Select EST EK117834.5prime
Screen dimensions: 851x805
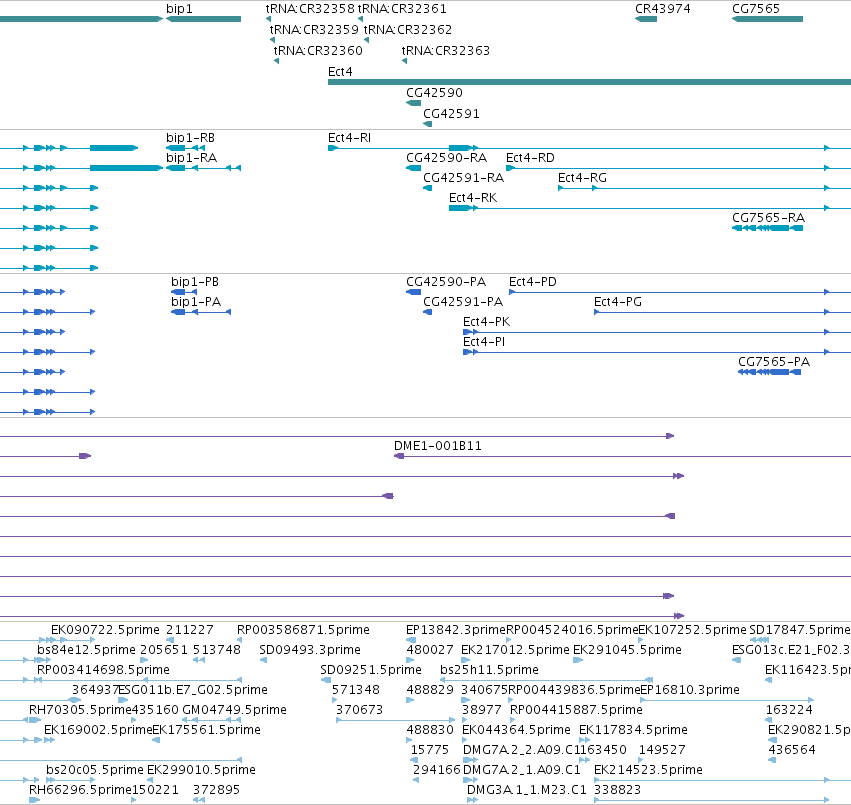pyautogui.click(x=633, y=730)
